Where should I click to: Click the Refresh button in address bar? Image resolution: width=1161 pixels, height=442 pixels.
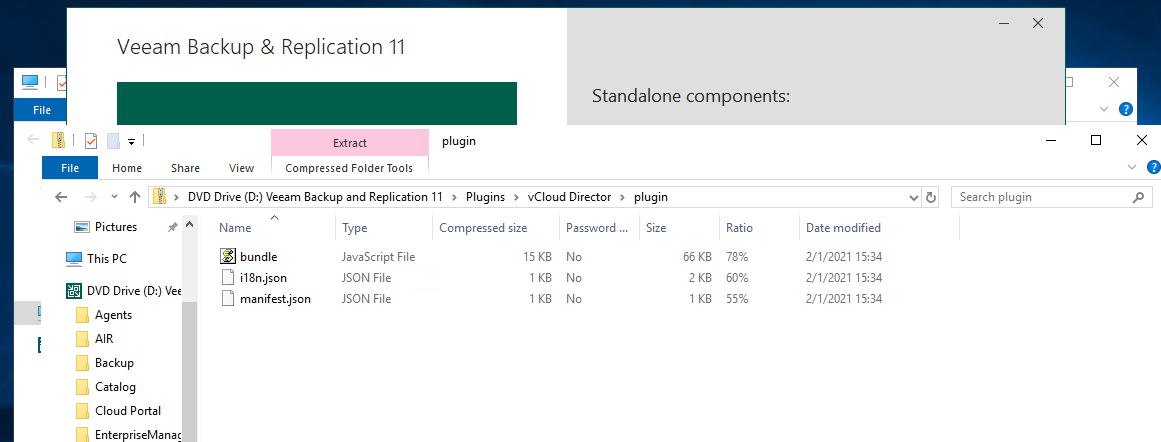click(931, 198)
